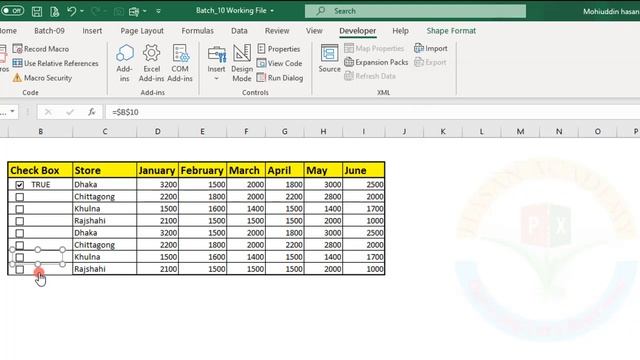Click the confirm checkmark in formula bar
This screenshot has height=360, width=640.
pyautogui.click(x=70, y=112)
